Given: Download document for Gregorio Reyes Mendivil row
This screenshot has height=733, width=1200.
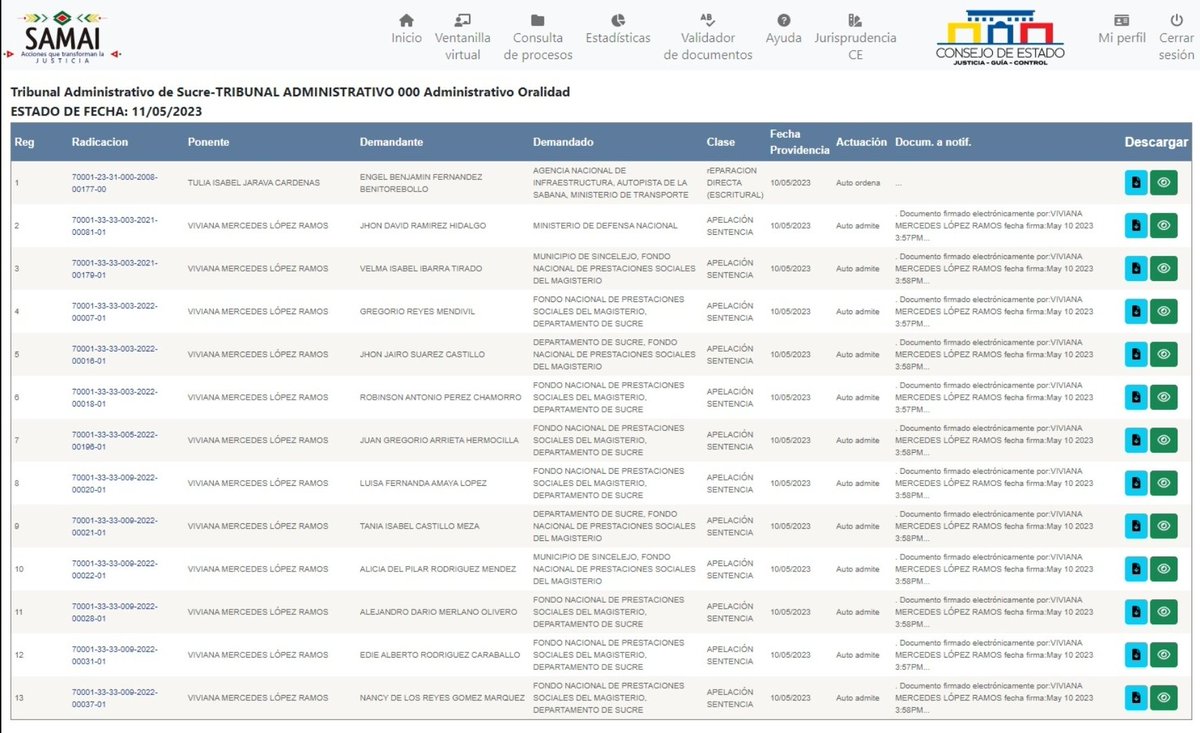Looking at the screenshot, I should pos(1135,311).
